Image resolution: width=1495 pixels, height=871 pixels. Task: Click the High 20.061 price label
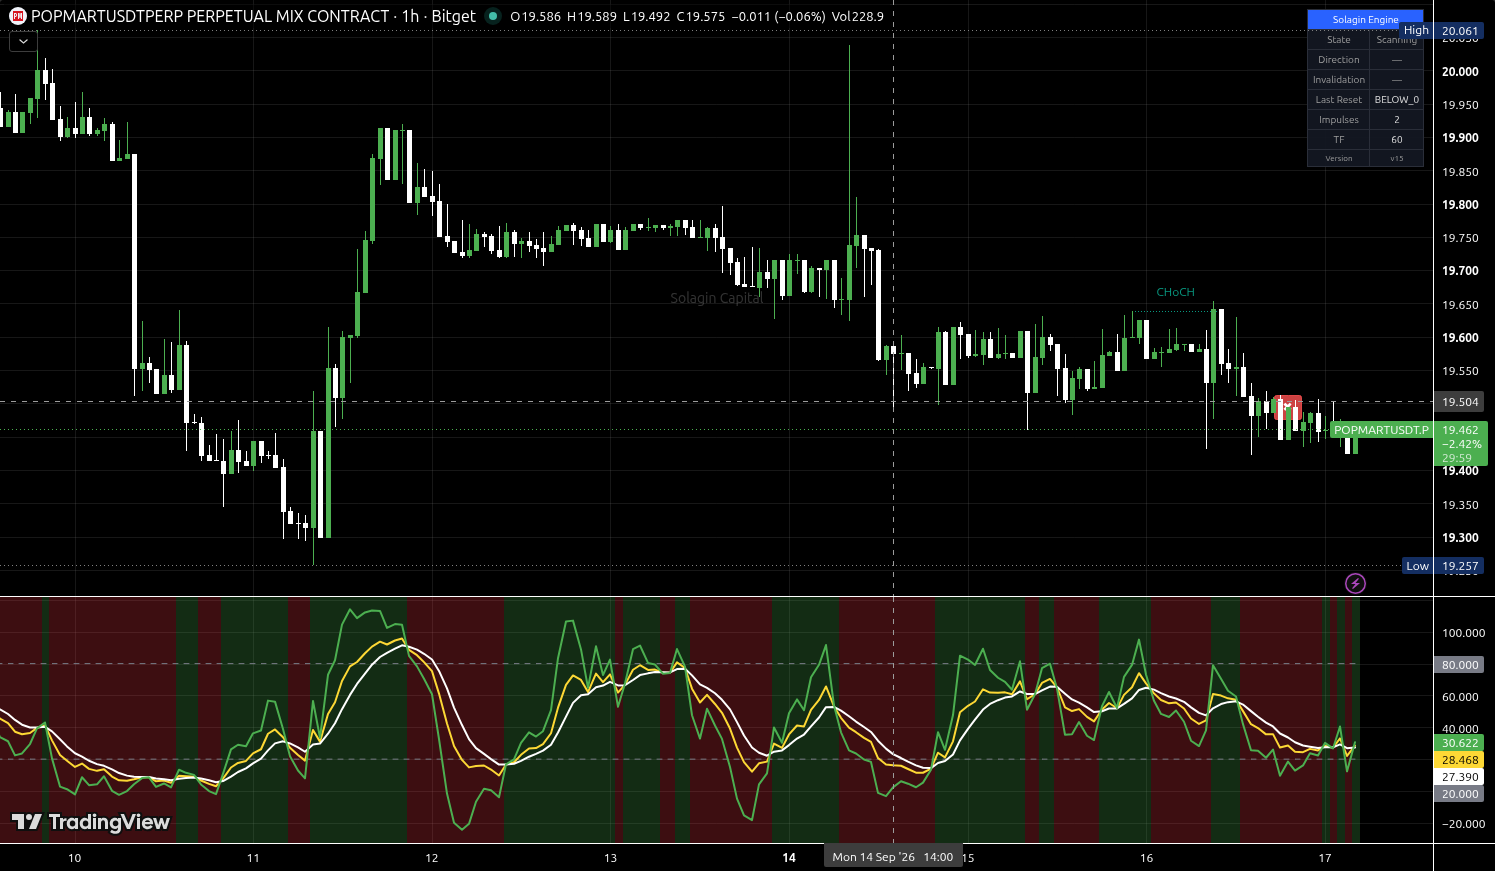tap(1444, 31)
